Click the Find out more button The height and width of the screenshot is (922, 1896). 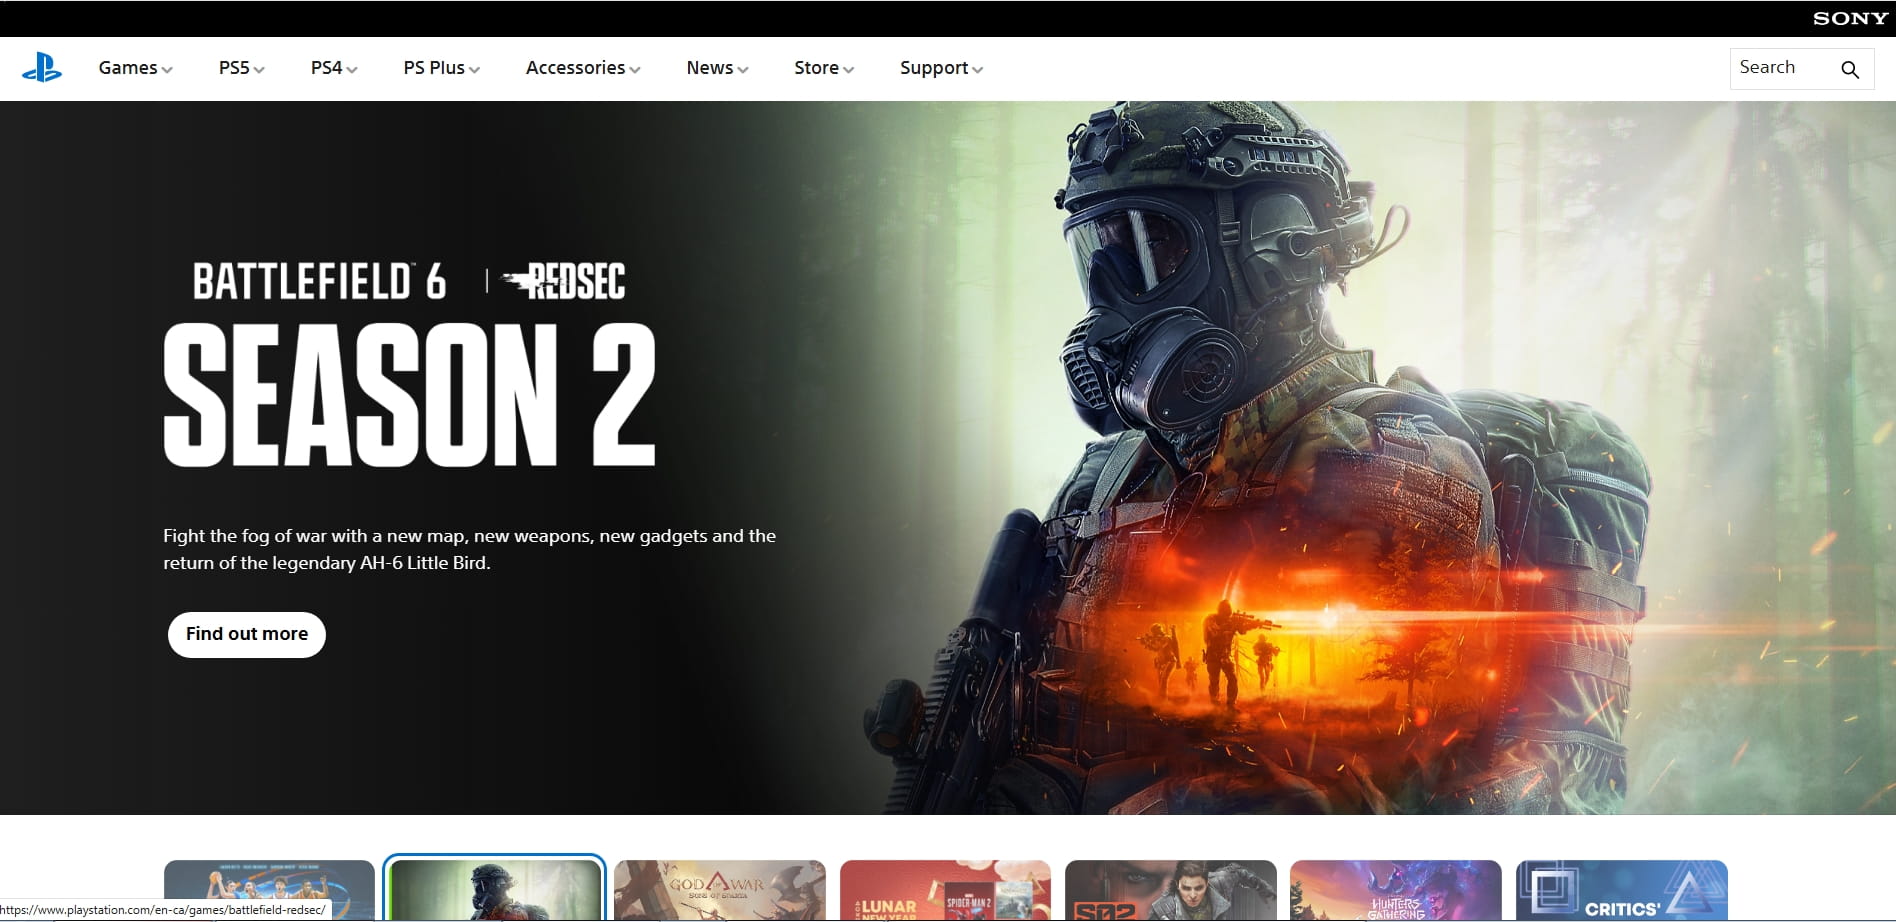246,634
